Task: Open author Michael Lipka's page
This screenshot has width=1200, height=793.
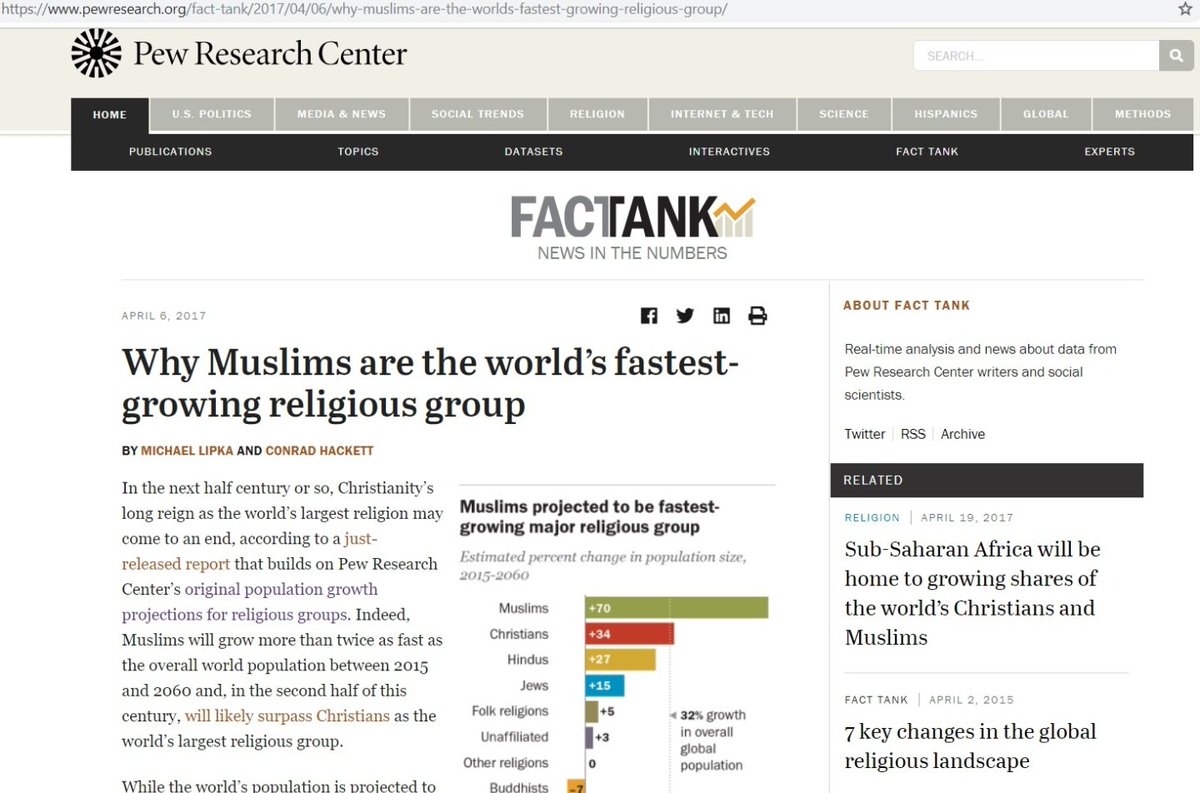Action: (187, 451)
